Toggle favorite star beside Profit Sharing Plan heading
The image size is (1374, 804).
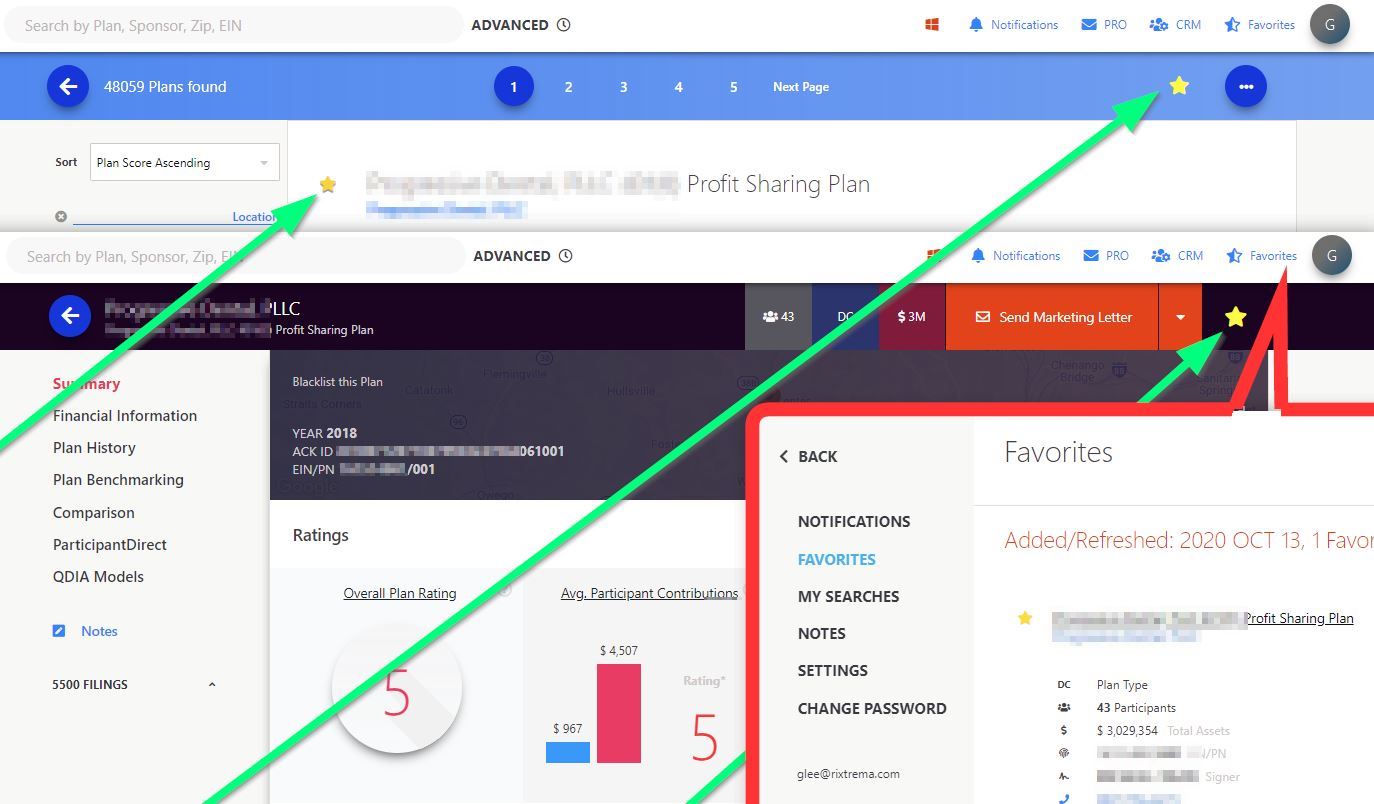328,184
